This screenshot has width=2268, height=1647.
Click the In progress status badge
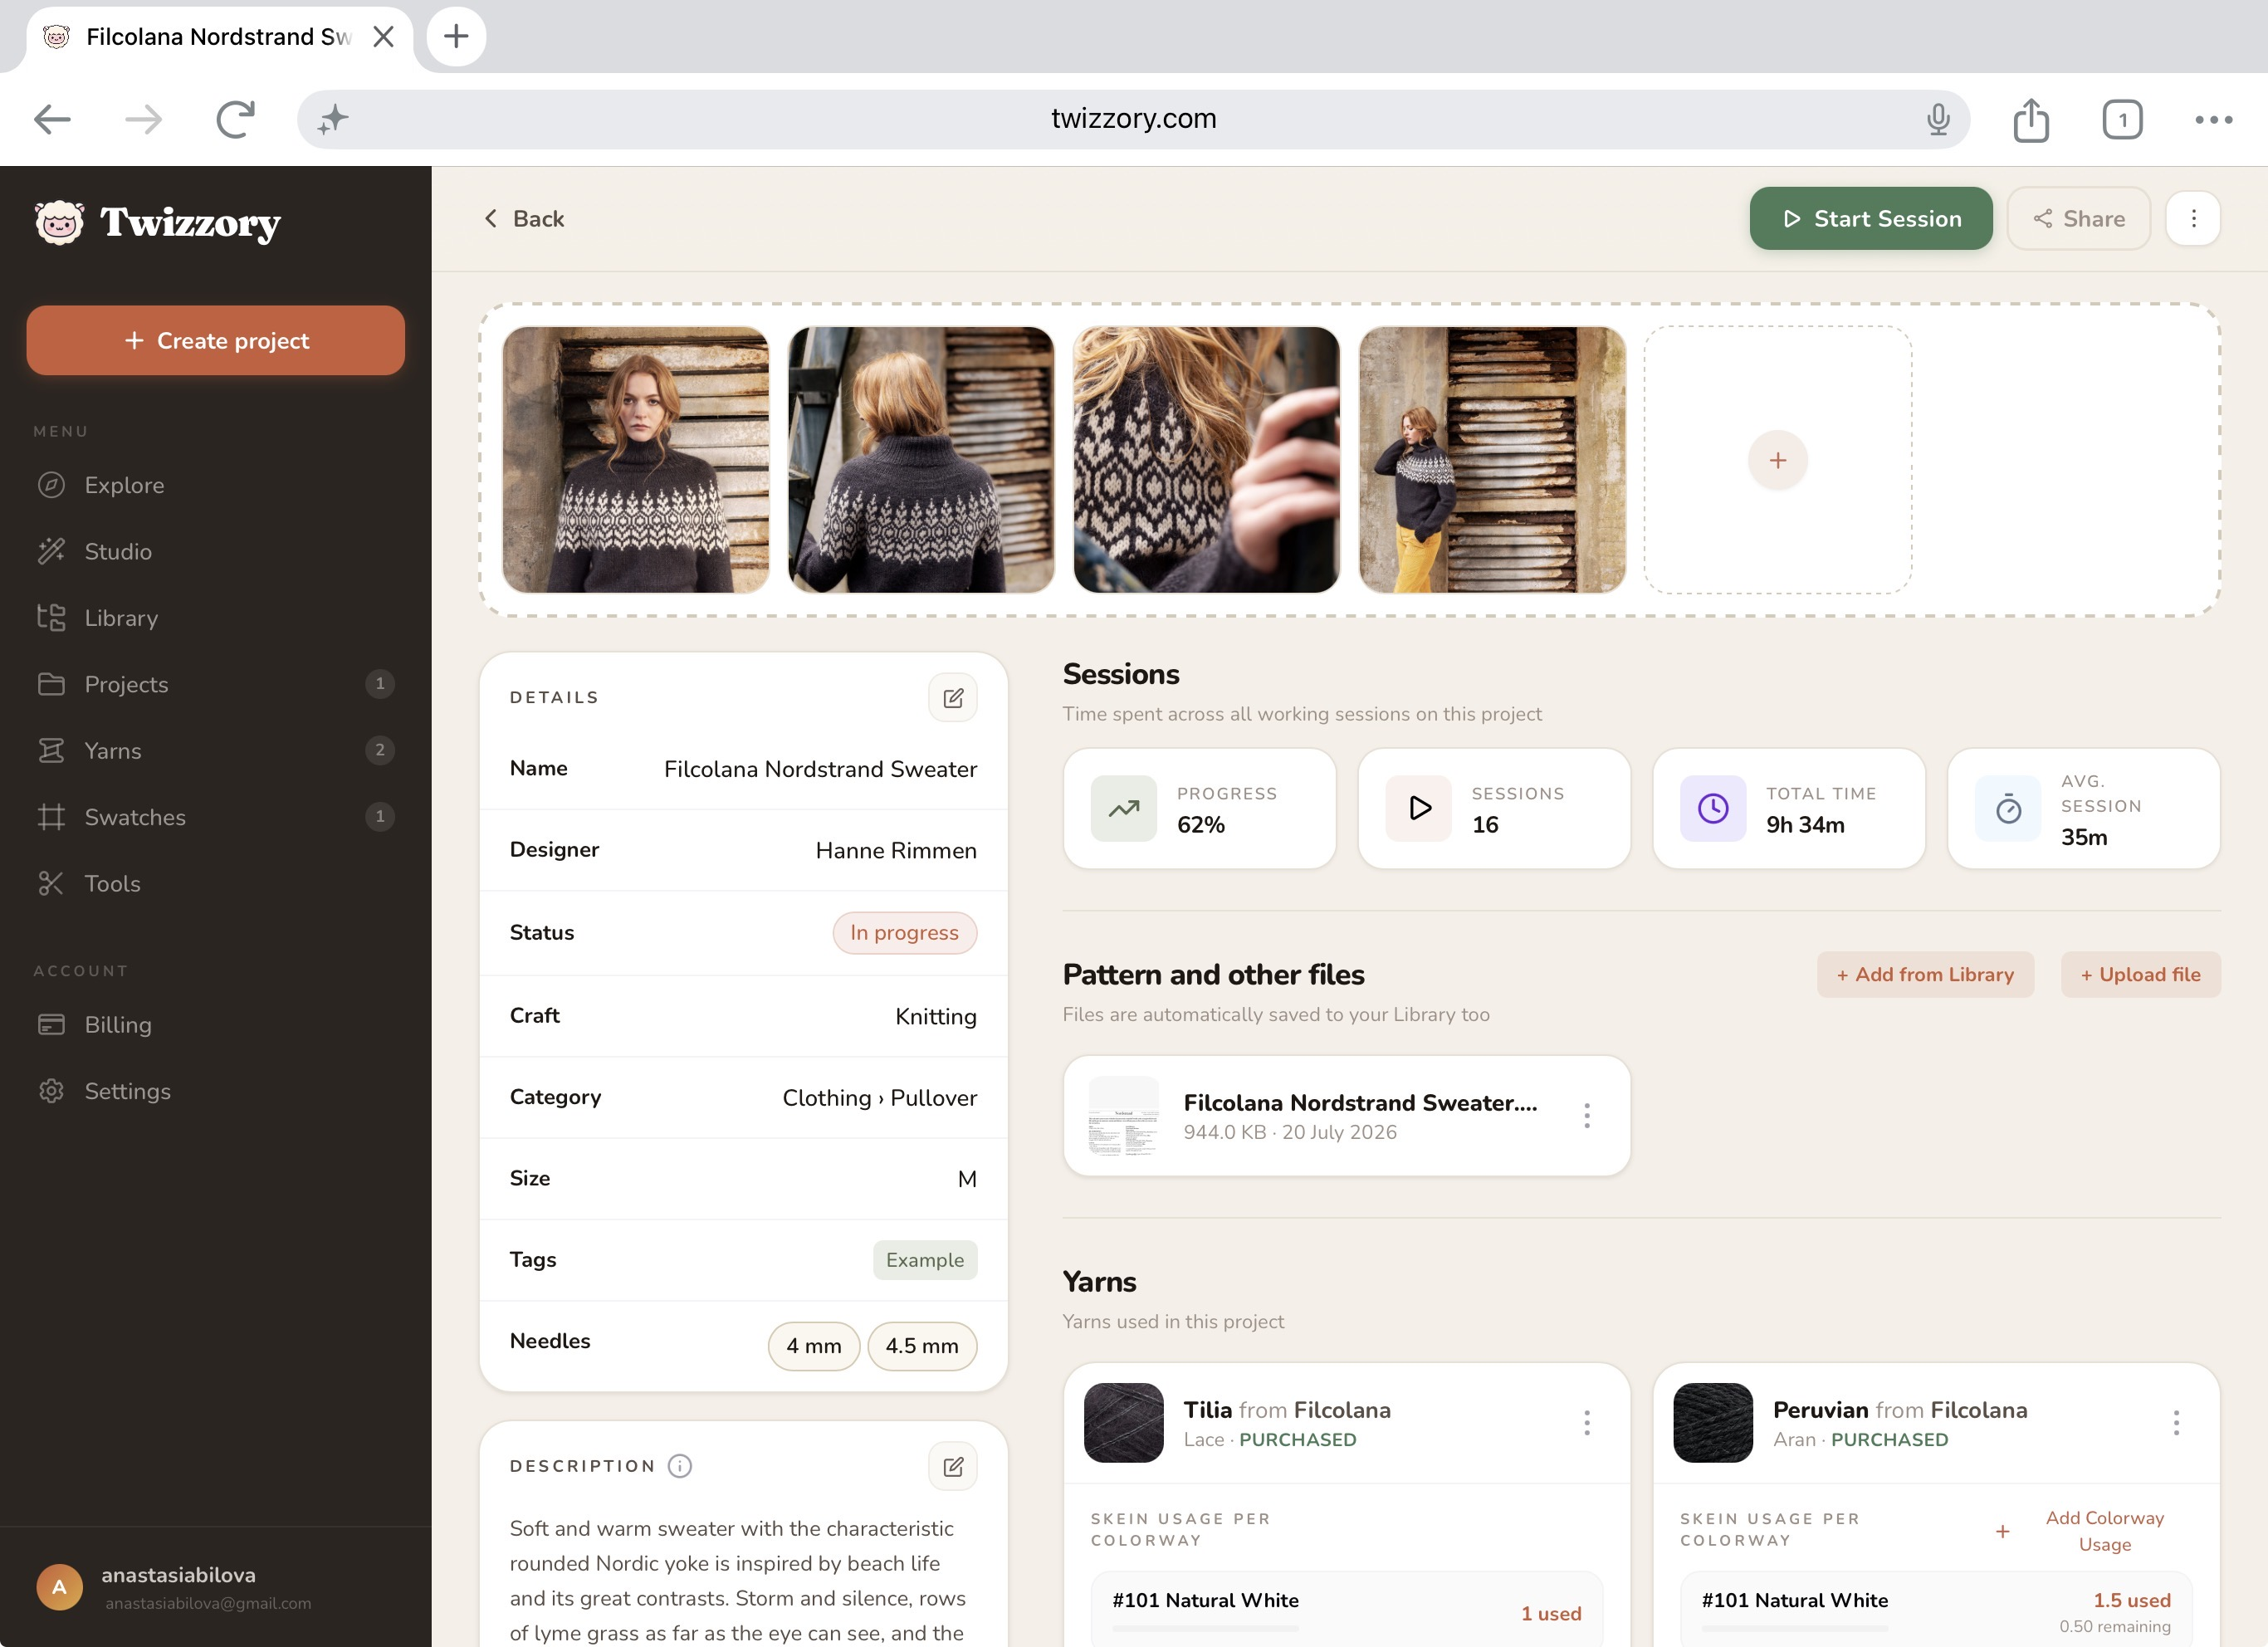(905, 933)
